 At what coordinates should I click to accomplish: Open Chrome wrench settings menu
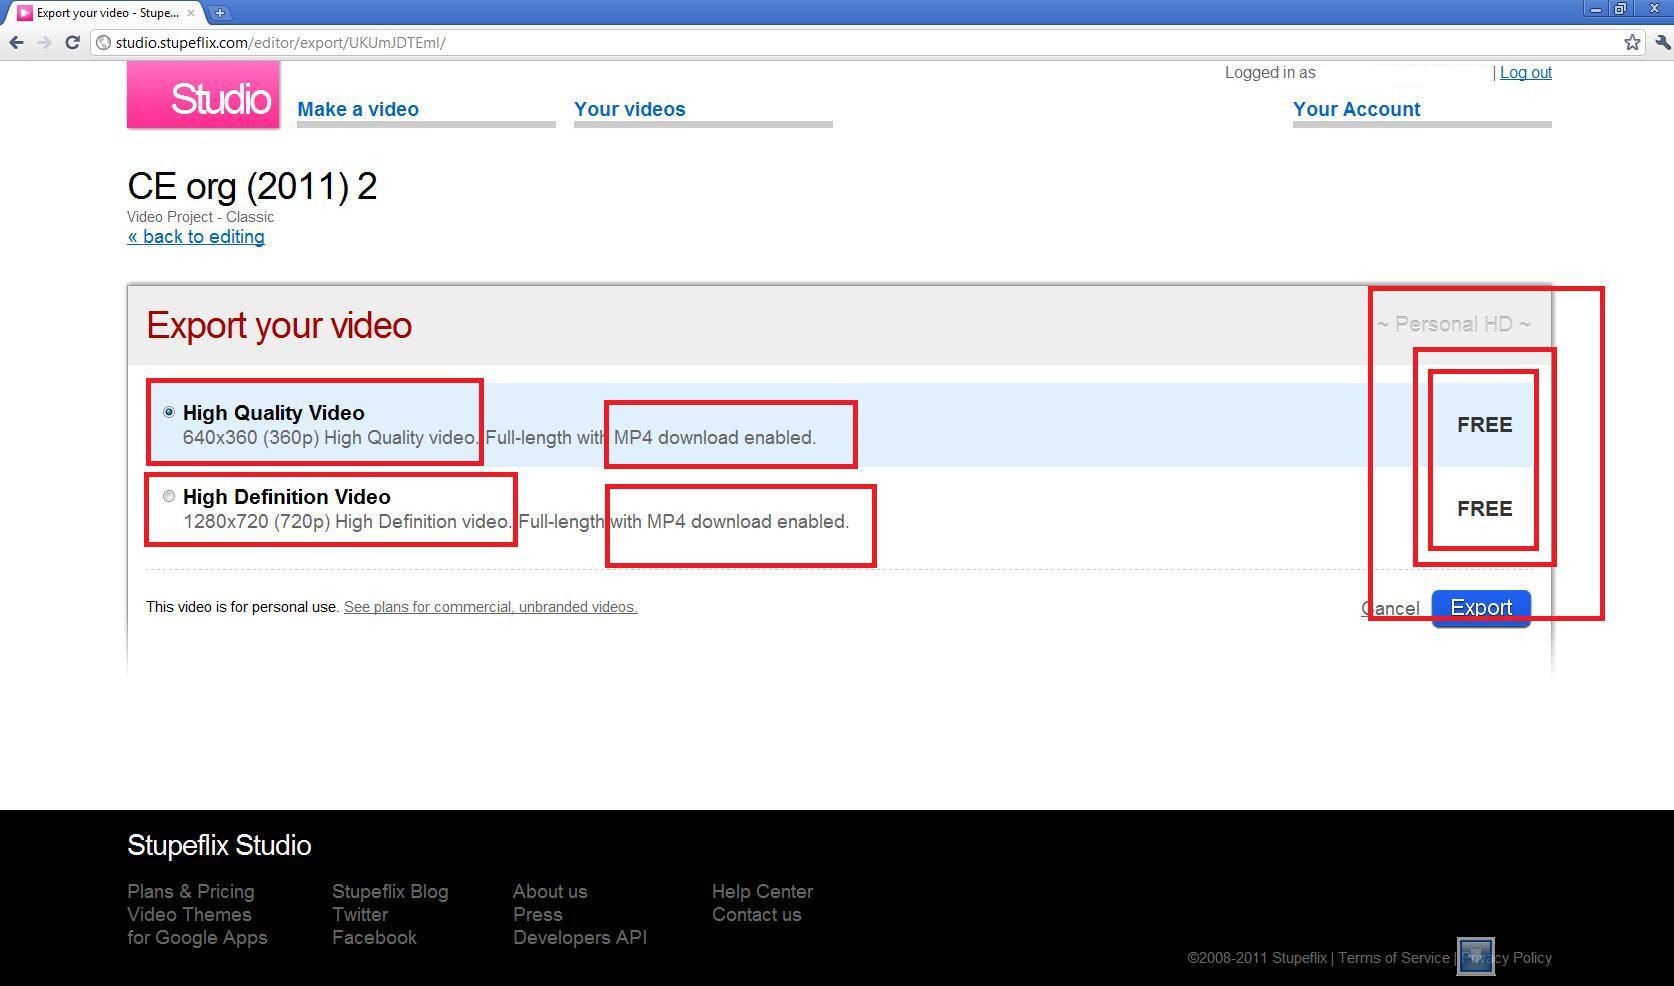pos(1662,42)
